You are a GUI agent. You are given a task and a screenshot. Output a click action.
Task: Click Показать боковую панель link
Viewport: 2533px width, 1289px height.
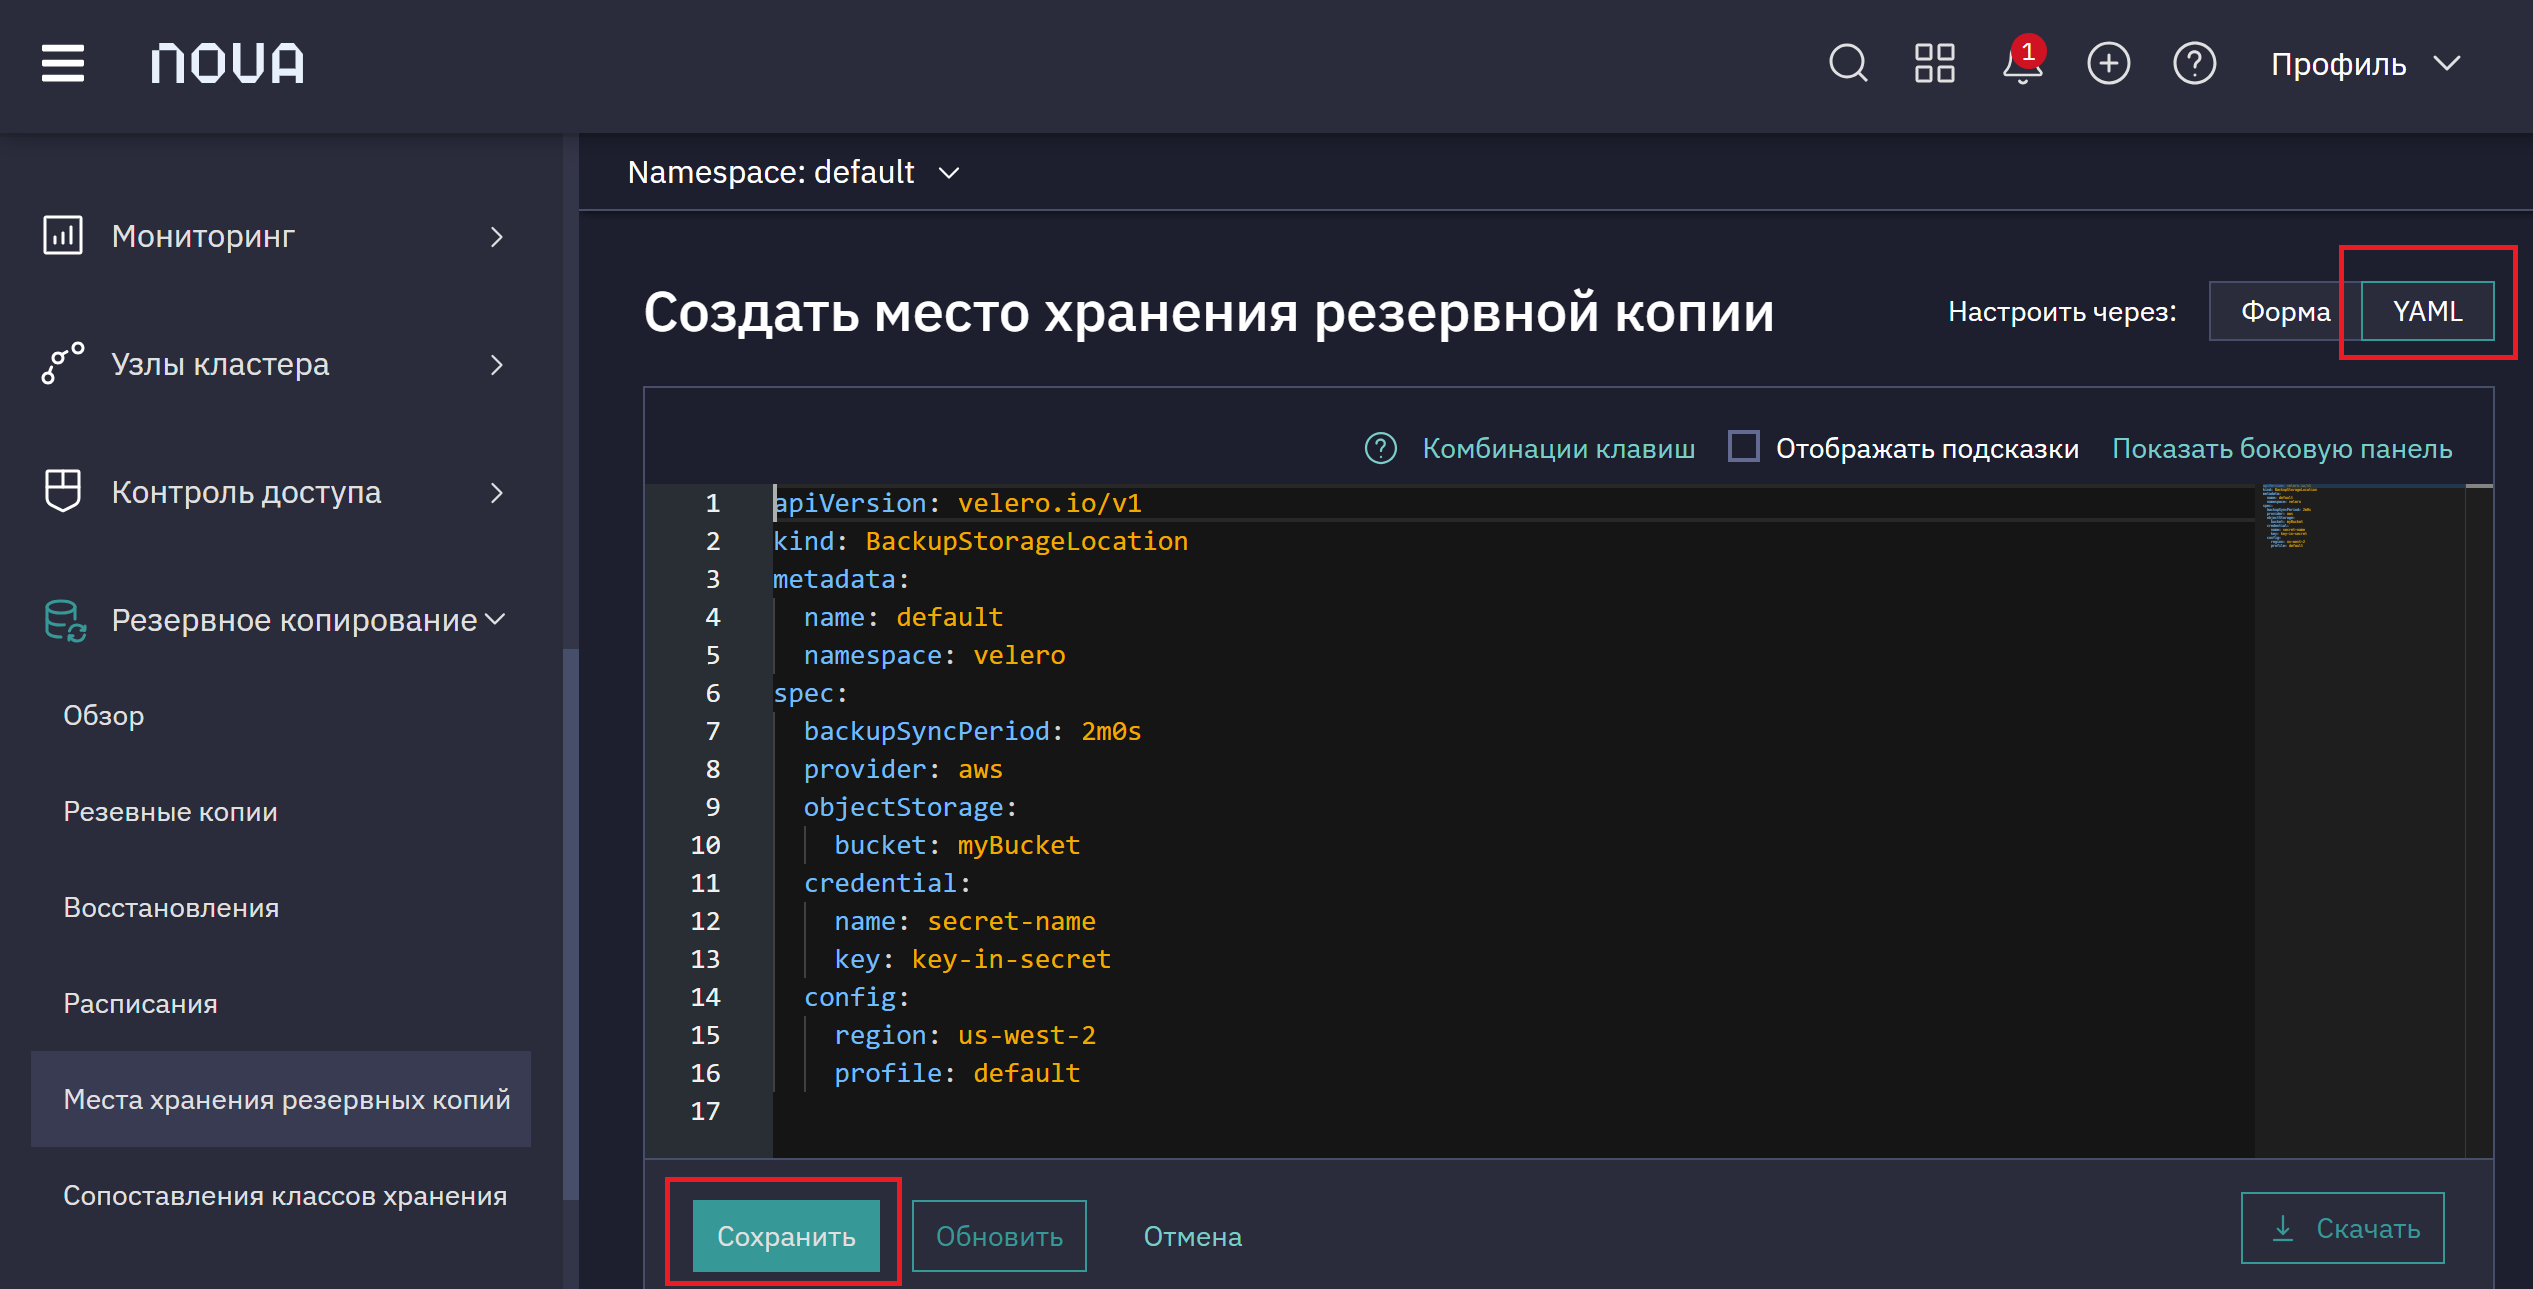(x=2282, y=448)
